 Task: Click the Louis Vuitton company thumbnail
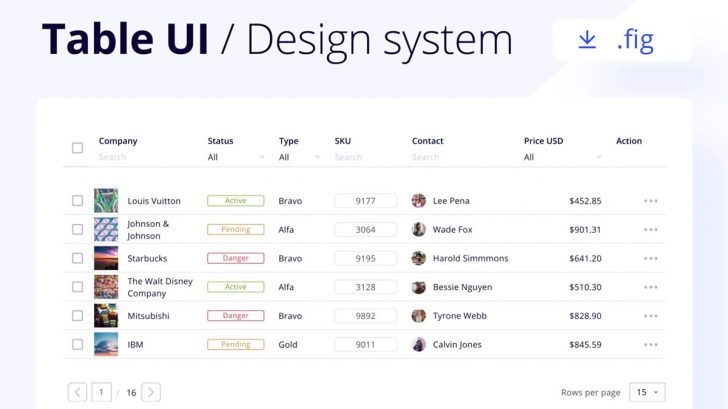pos(106,201)
